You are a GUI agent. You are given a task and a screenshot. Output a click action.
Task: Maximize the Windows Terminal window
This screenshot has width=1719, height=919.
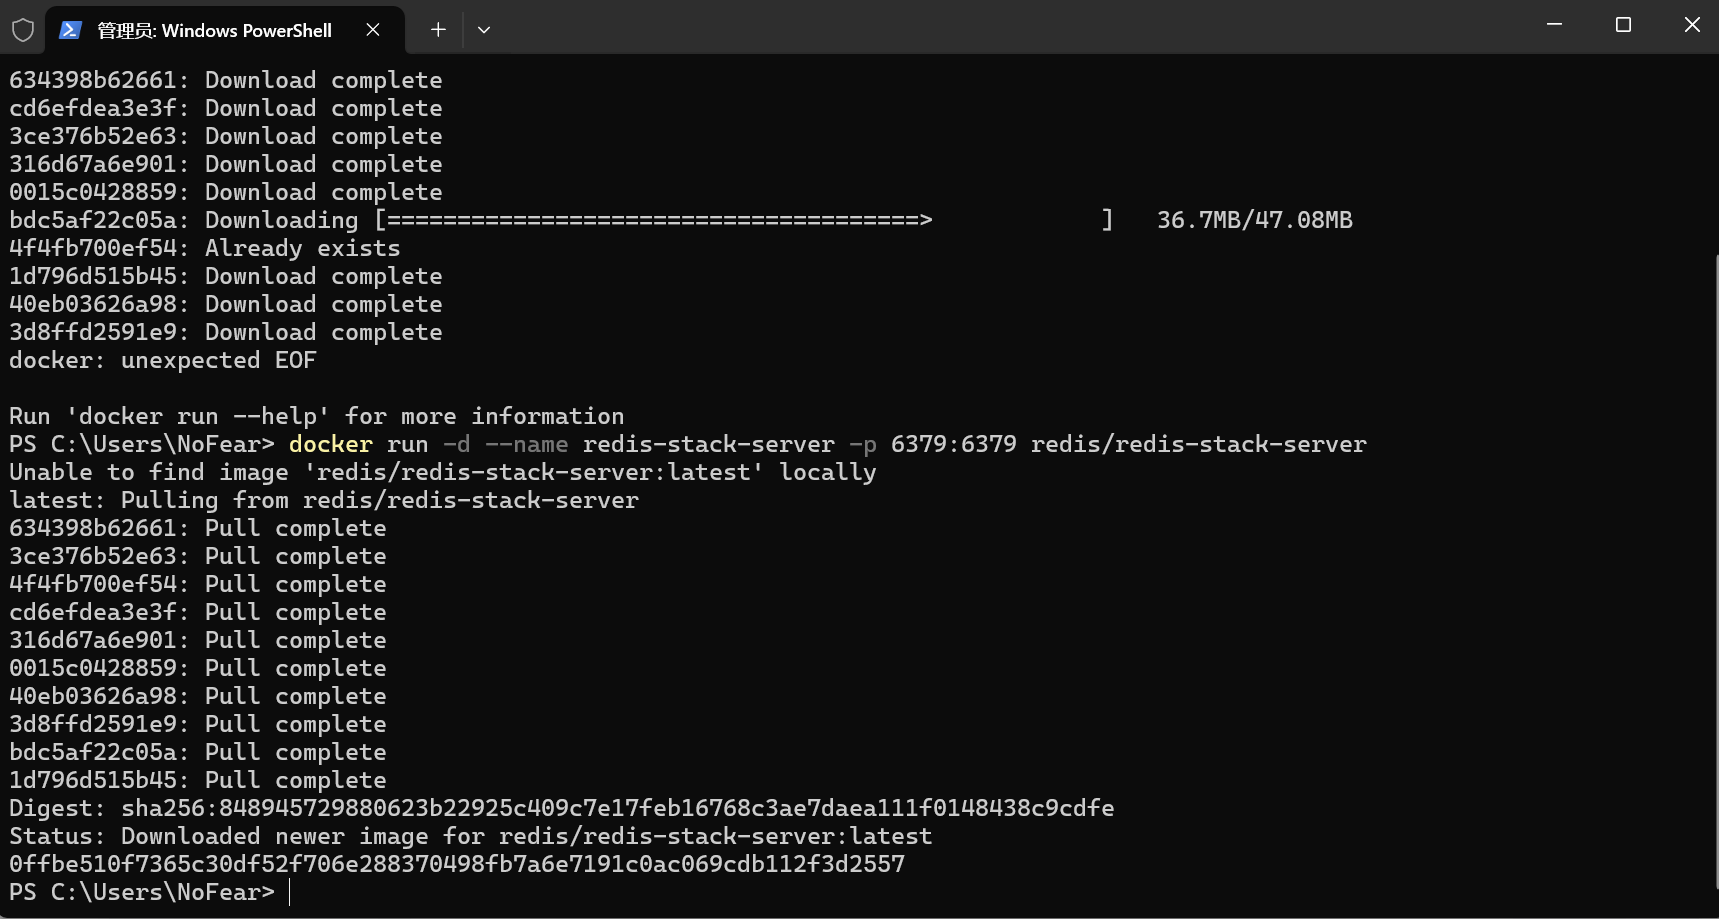(x=1622, y=25)
